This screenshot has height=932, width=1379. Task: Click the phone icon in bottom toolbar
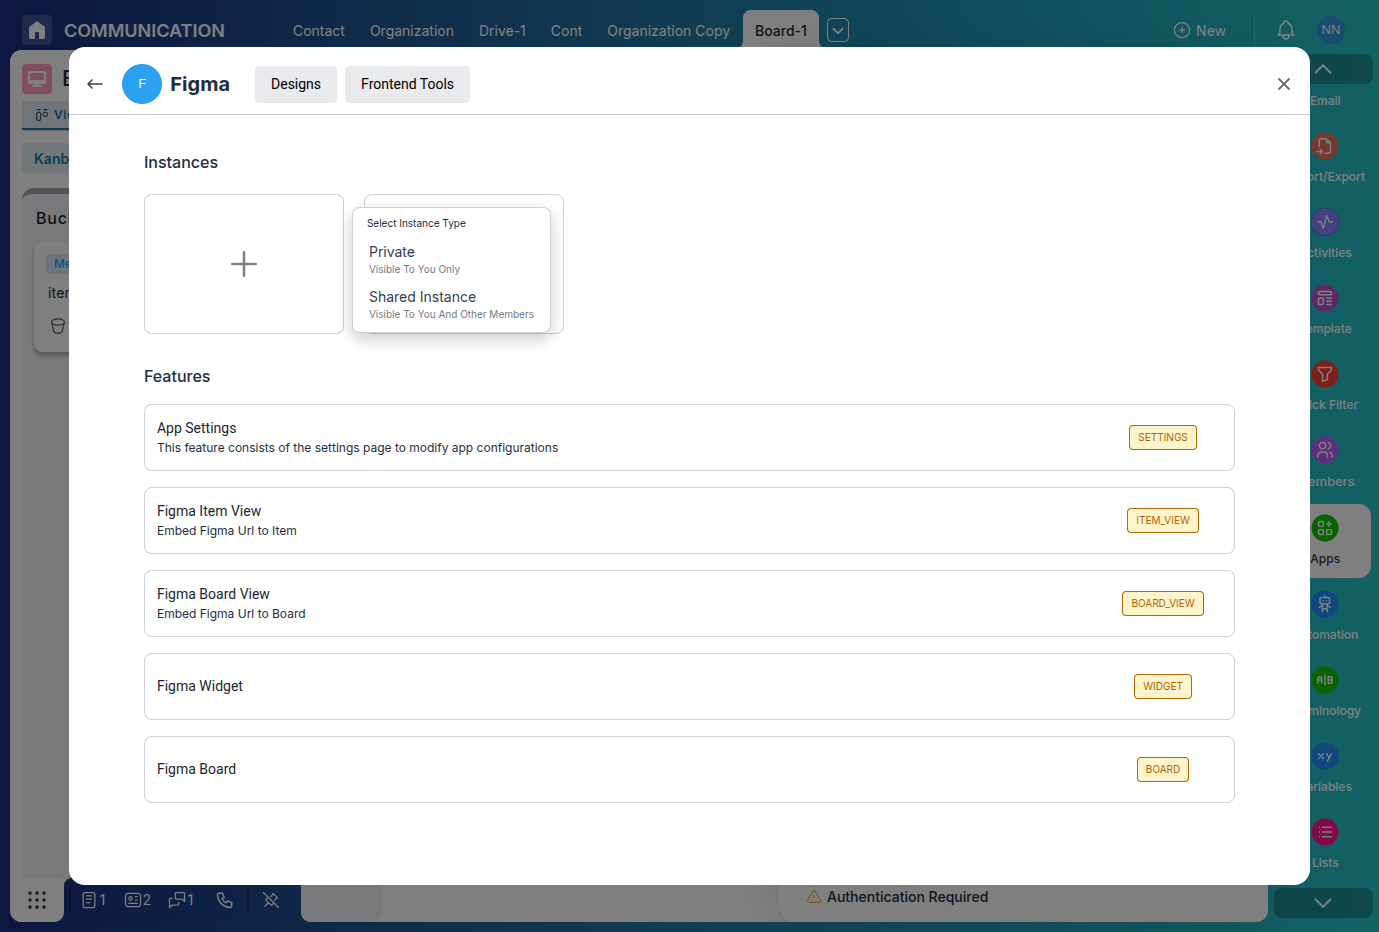click(x=224, y=900)
